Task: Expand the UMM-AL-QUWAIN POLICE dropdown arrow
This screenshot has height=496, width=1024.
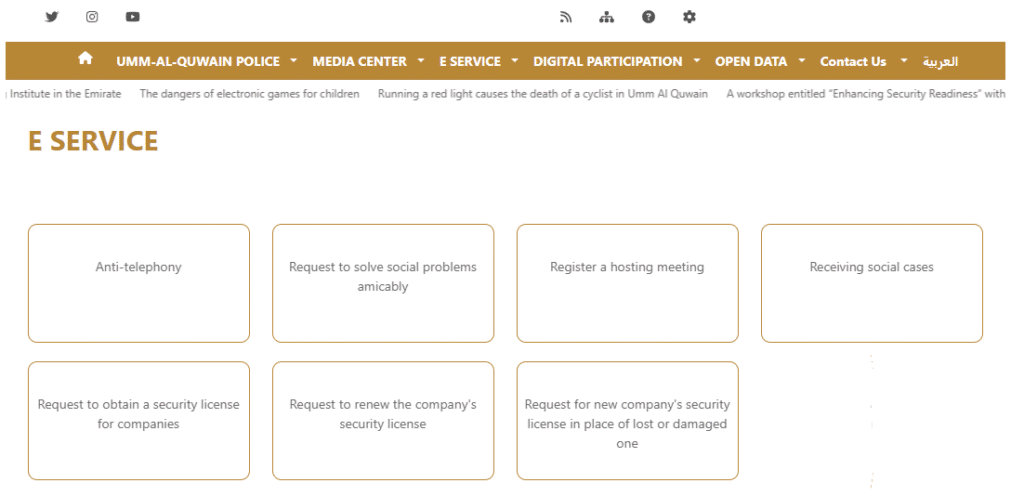Action: (293, 61)
